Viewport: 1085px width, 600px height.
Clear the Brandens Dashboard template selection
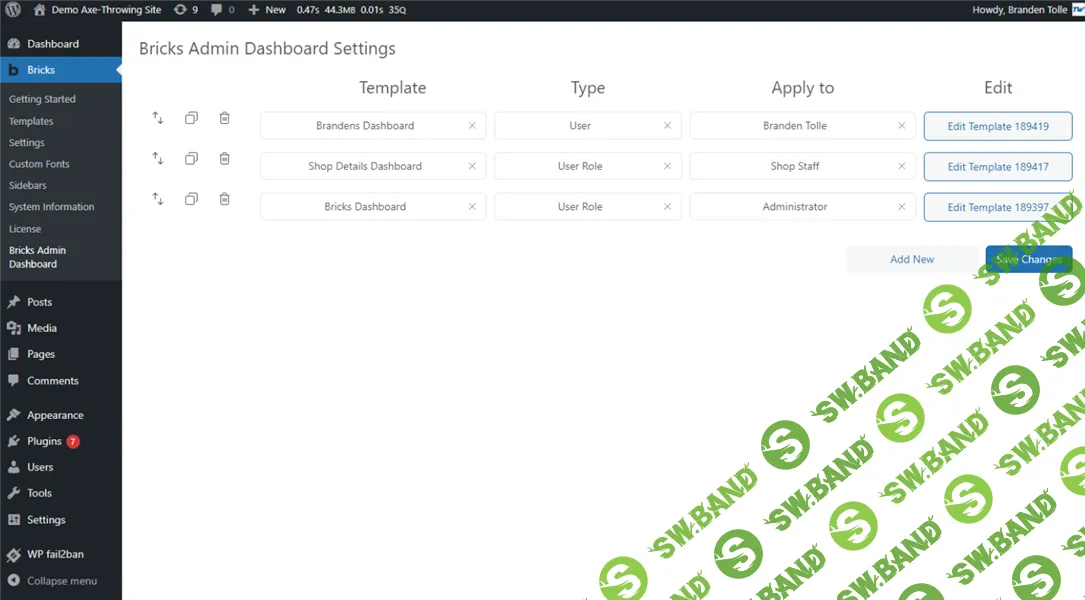pos(472,126)
